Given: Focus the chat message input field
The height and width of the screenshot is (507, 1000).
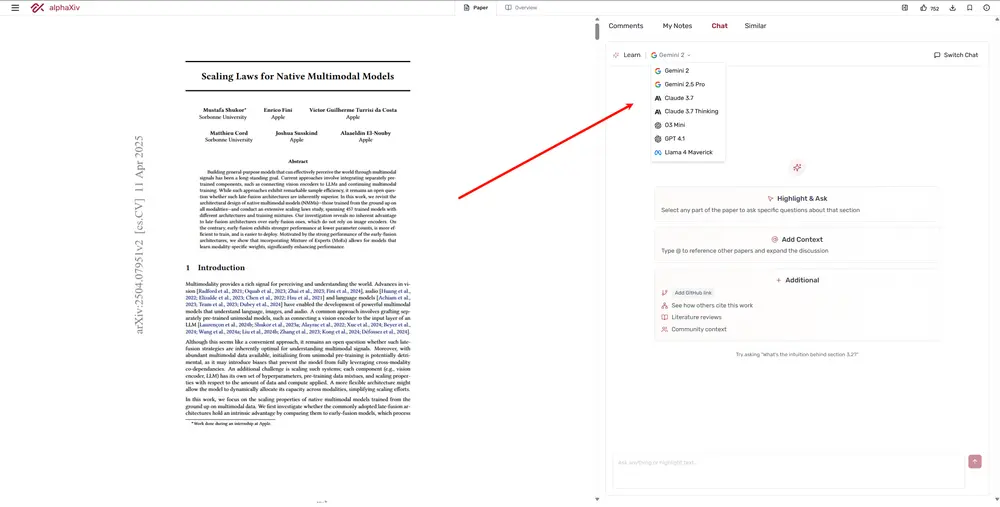Looking at the screenshot, I should [788, 470].
